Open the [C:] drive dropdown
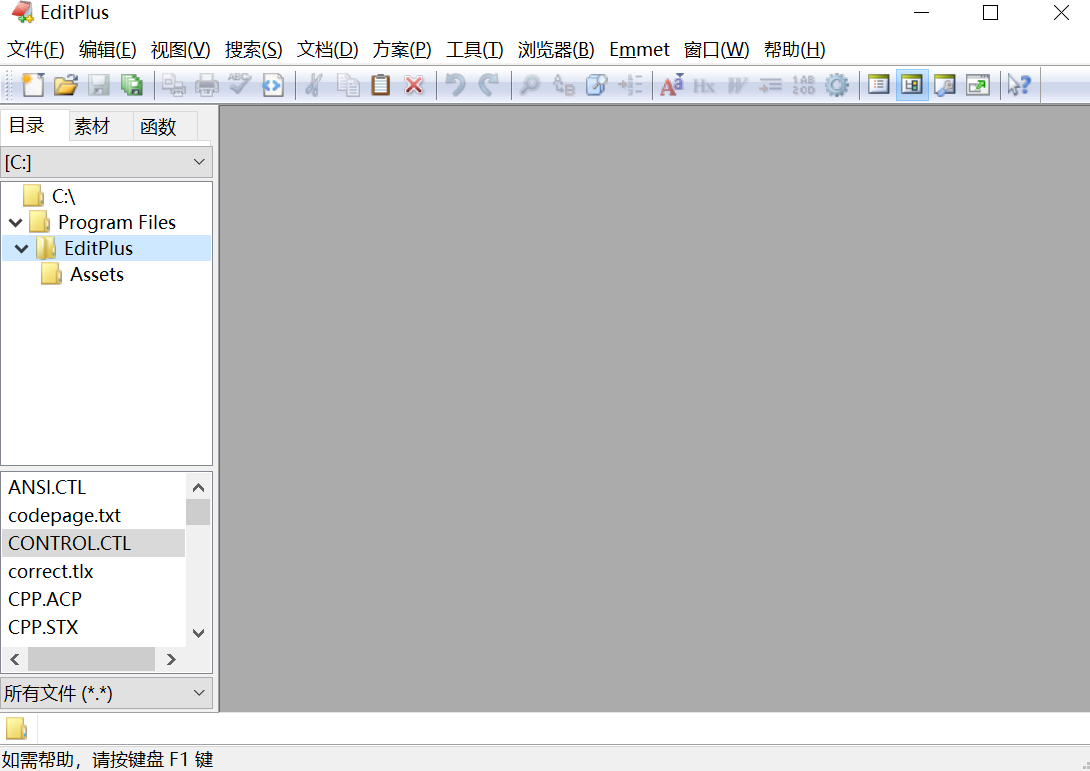1090x771 pixels. 106,162
